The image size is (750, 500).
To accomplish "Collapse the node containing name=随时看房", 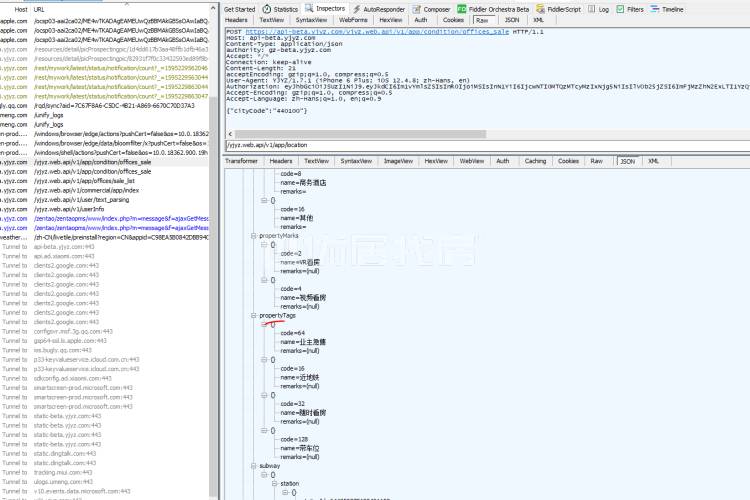I will pyautogui.click(x=264, y=395).
